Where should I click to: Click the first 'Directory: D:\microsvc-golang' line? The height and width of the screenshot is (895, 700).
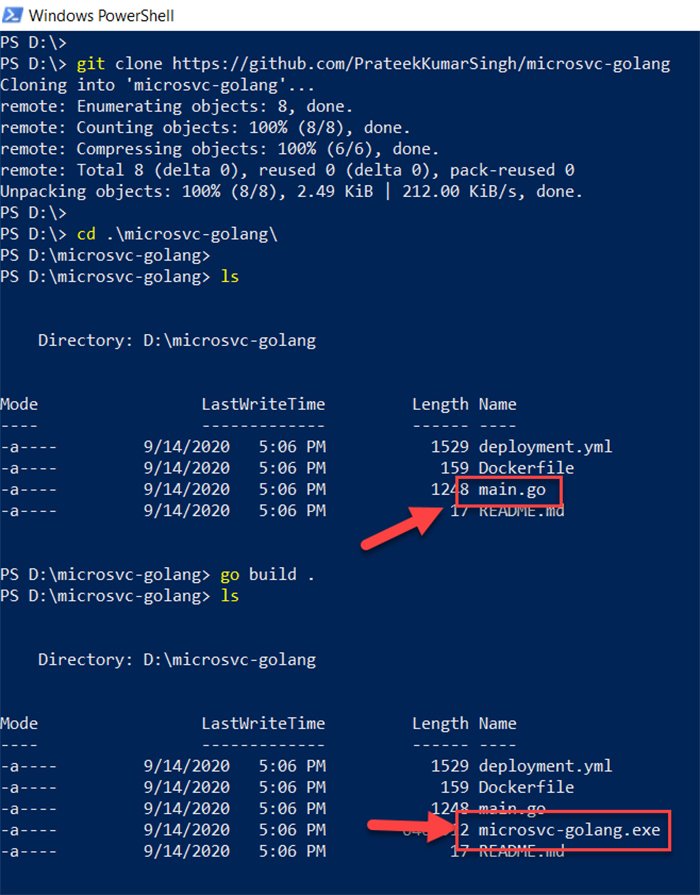176,340
